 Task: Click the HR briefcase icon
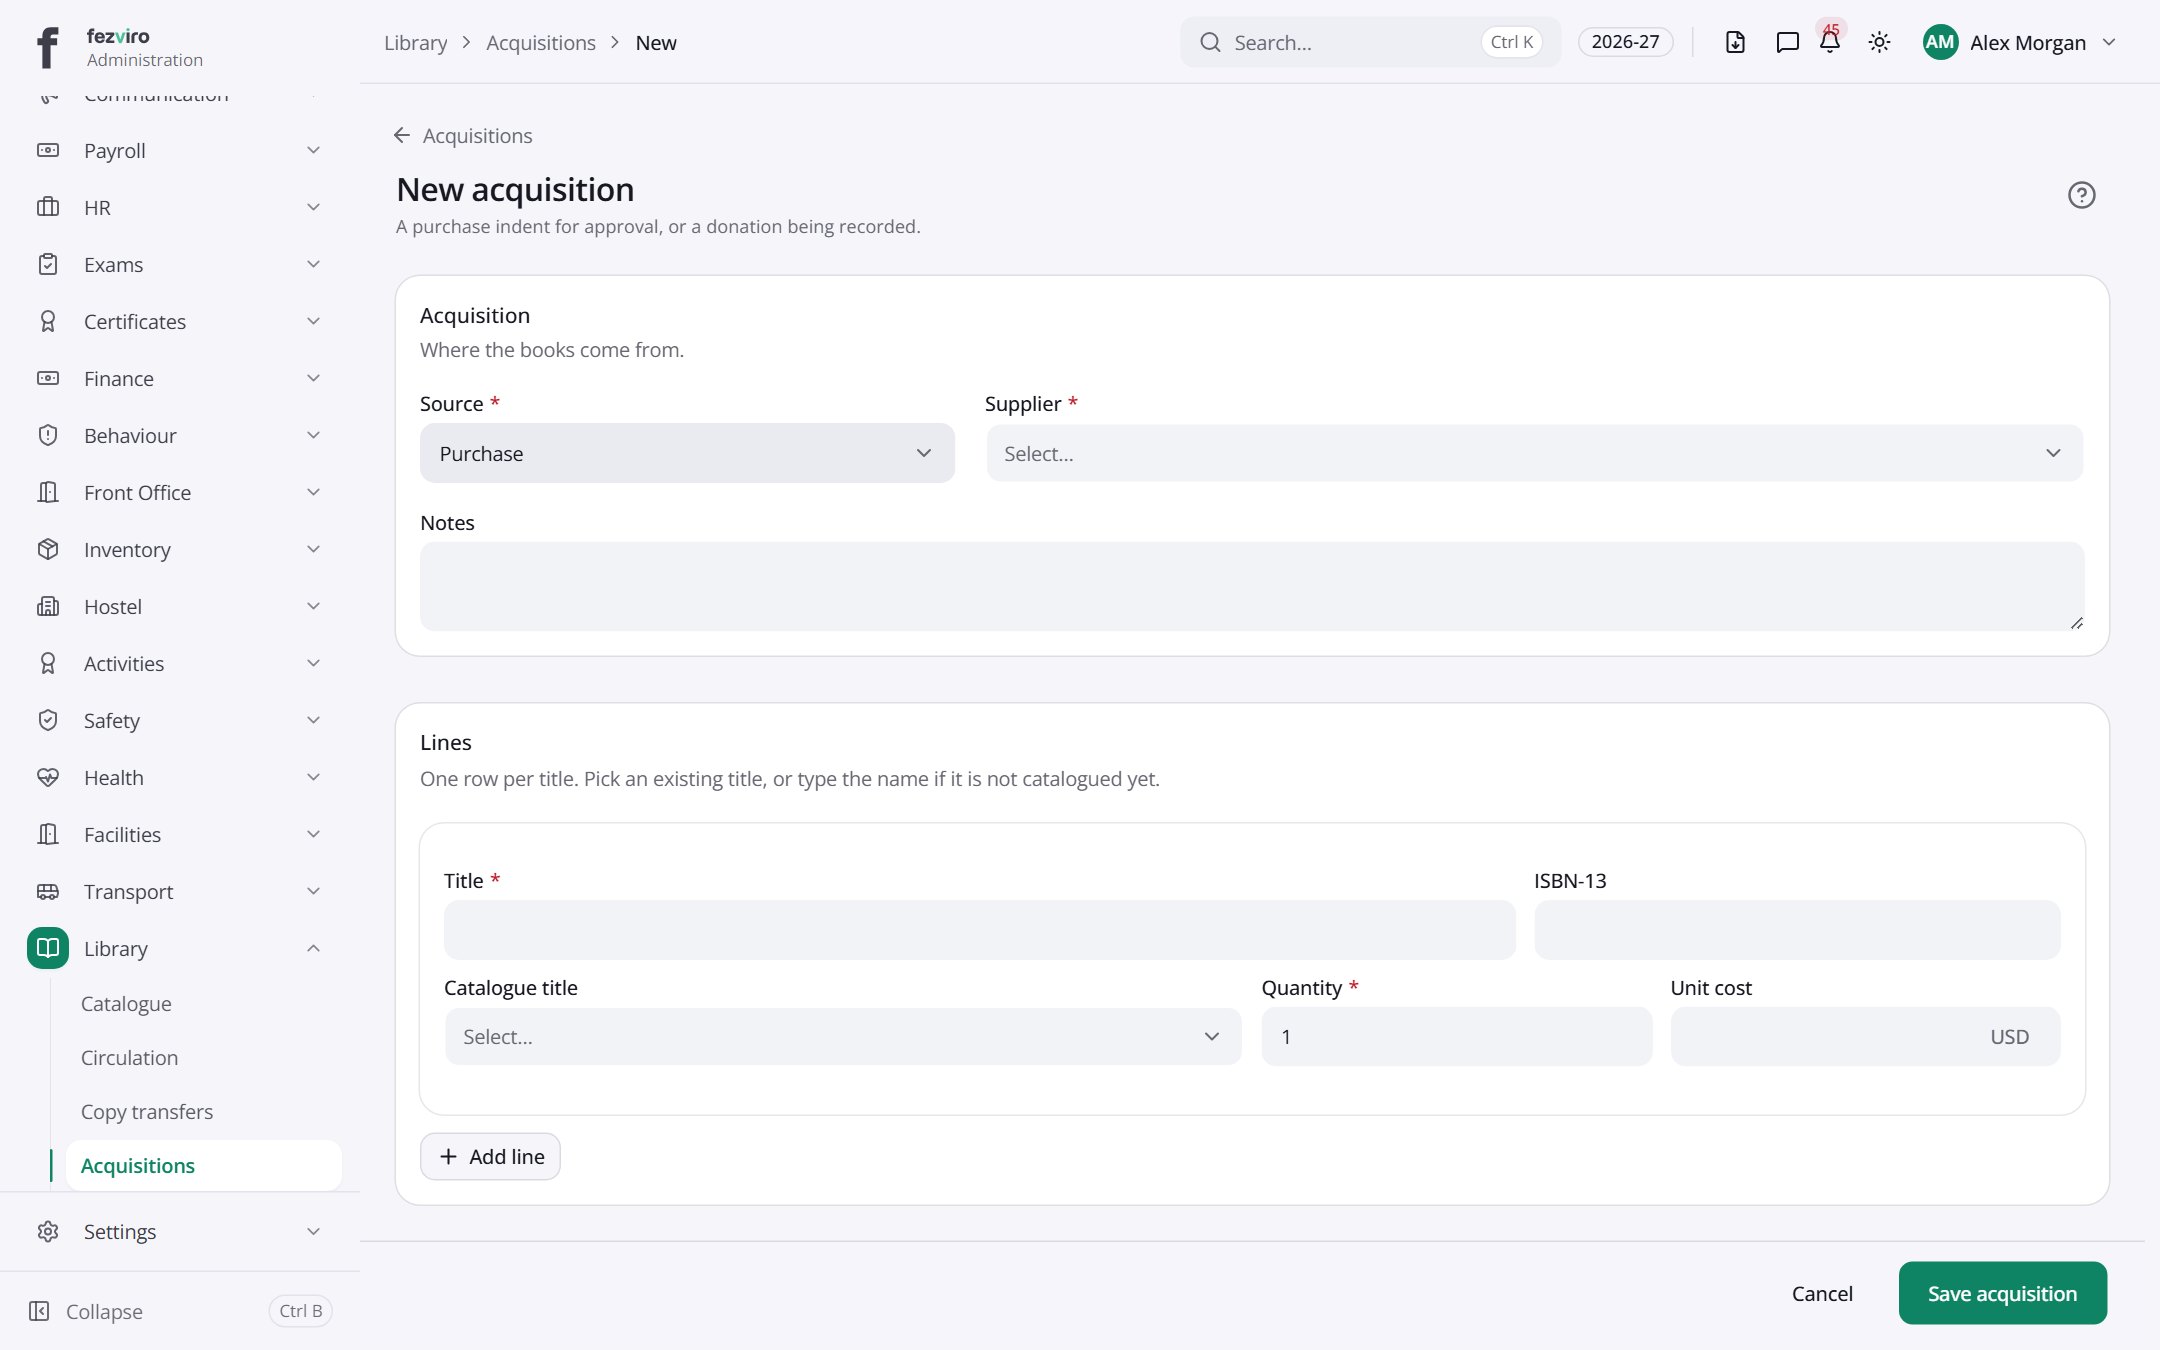click(x=48, y=207)
